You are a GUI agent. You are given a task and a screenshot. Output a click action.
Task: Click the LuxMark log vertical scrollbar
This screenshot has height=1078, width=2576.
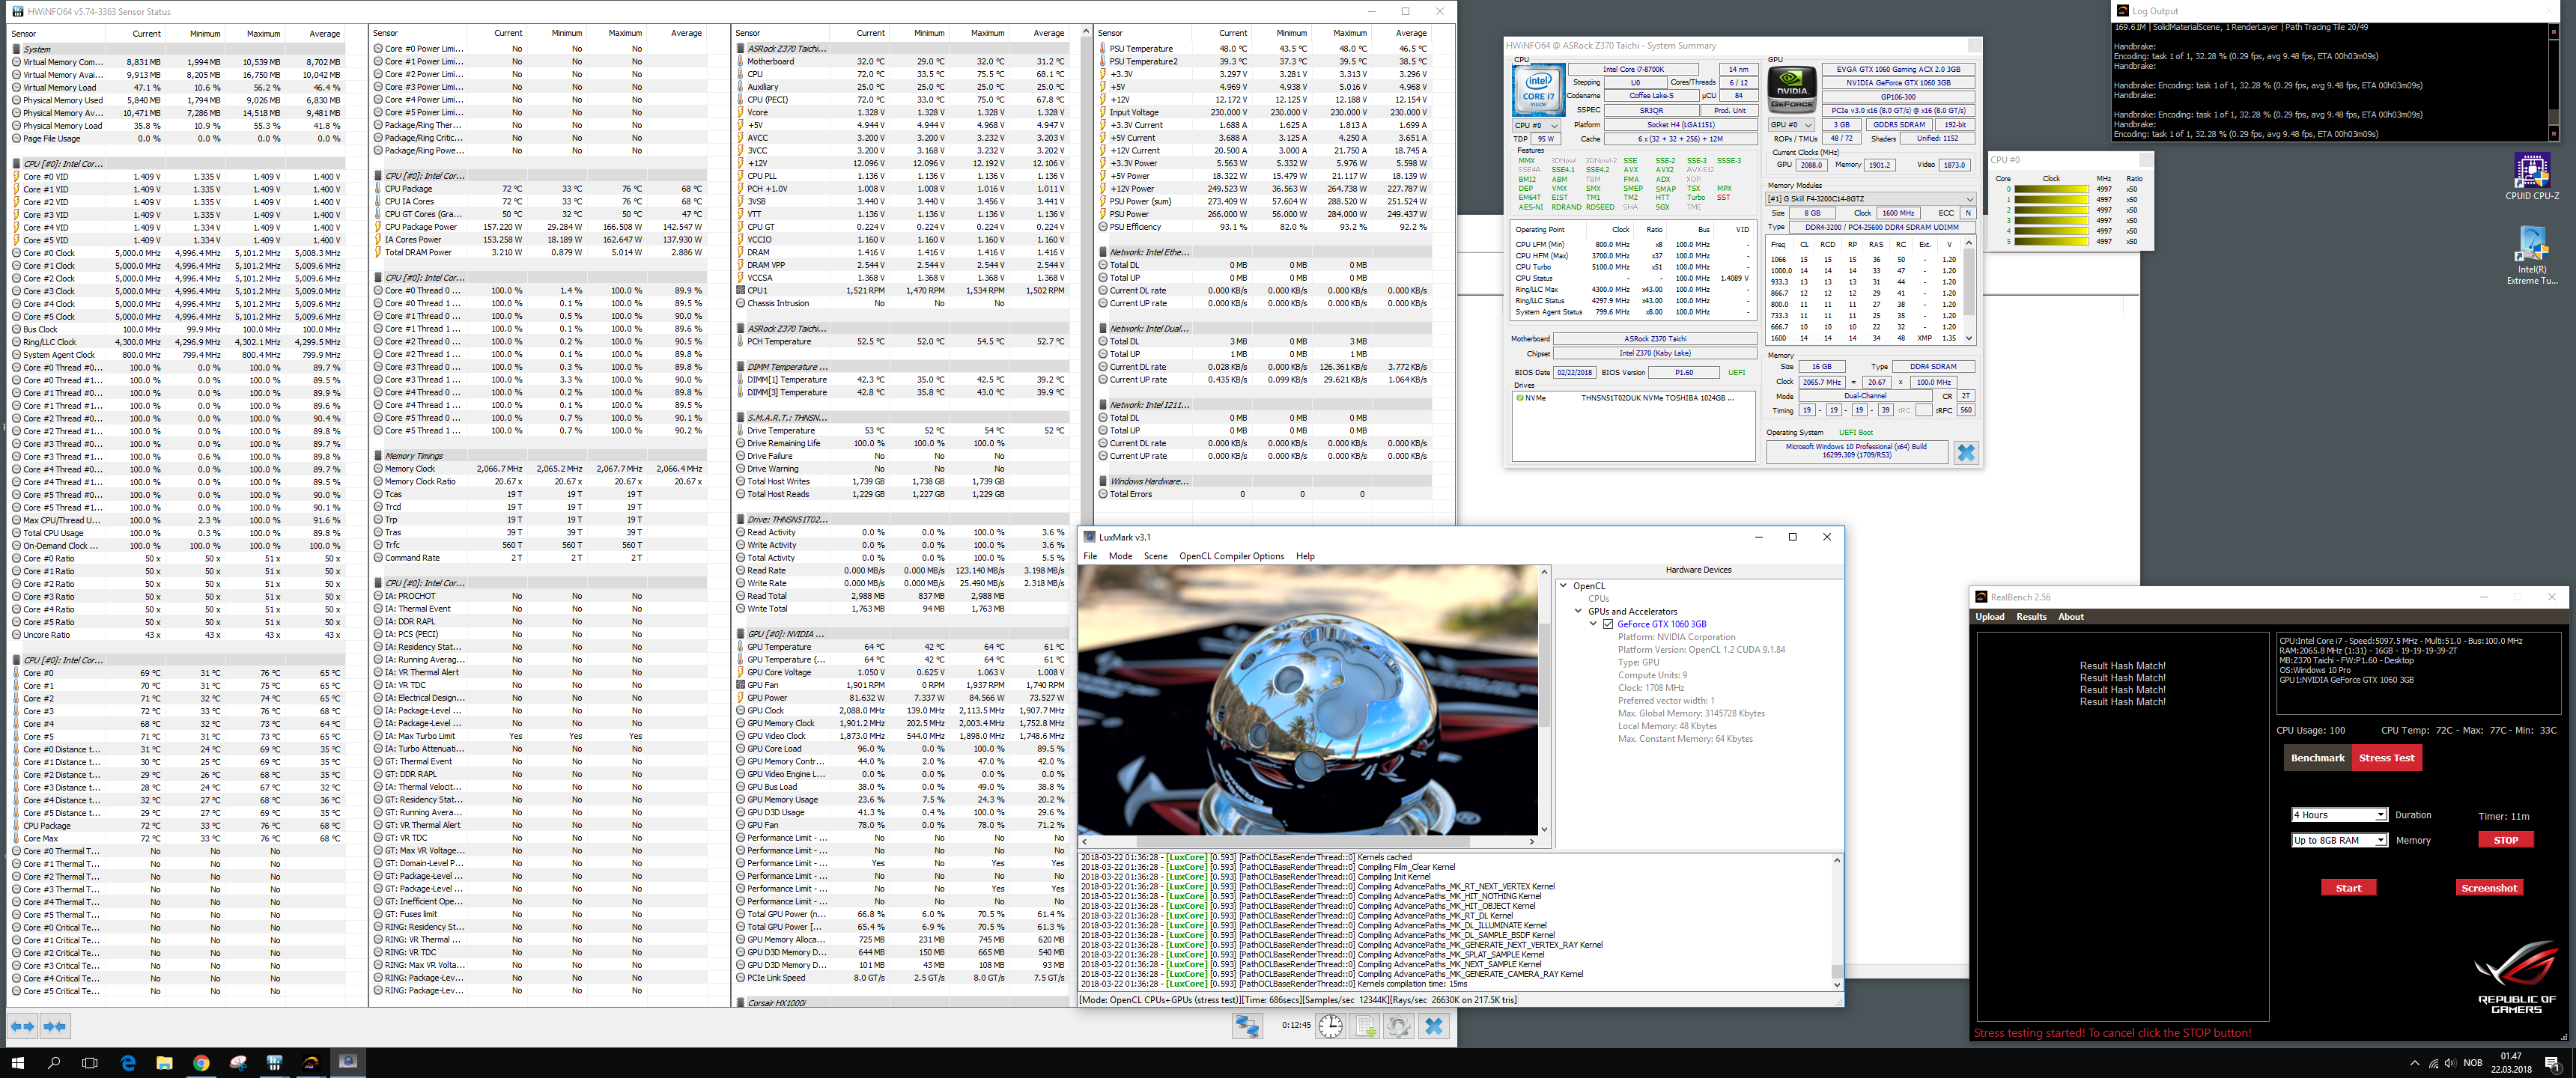[x=1836, y=924]
